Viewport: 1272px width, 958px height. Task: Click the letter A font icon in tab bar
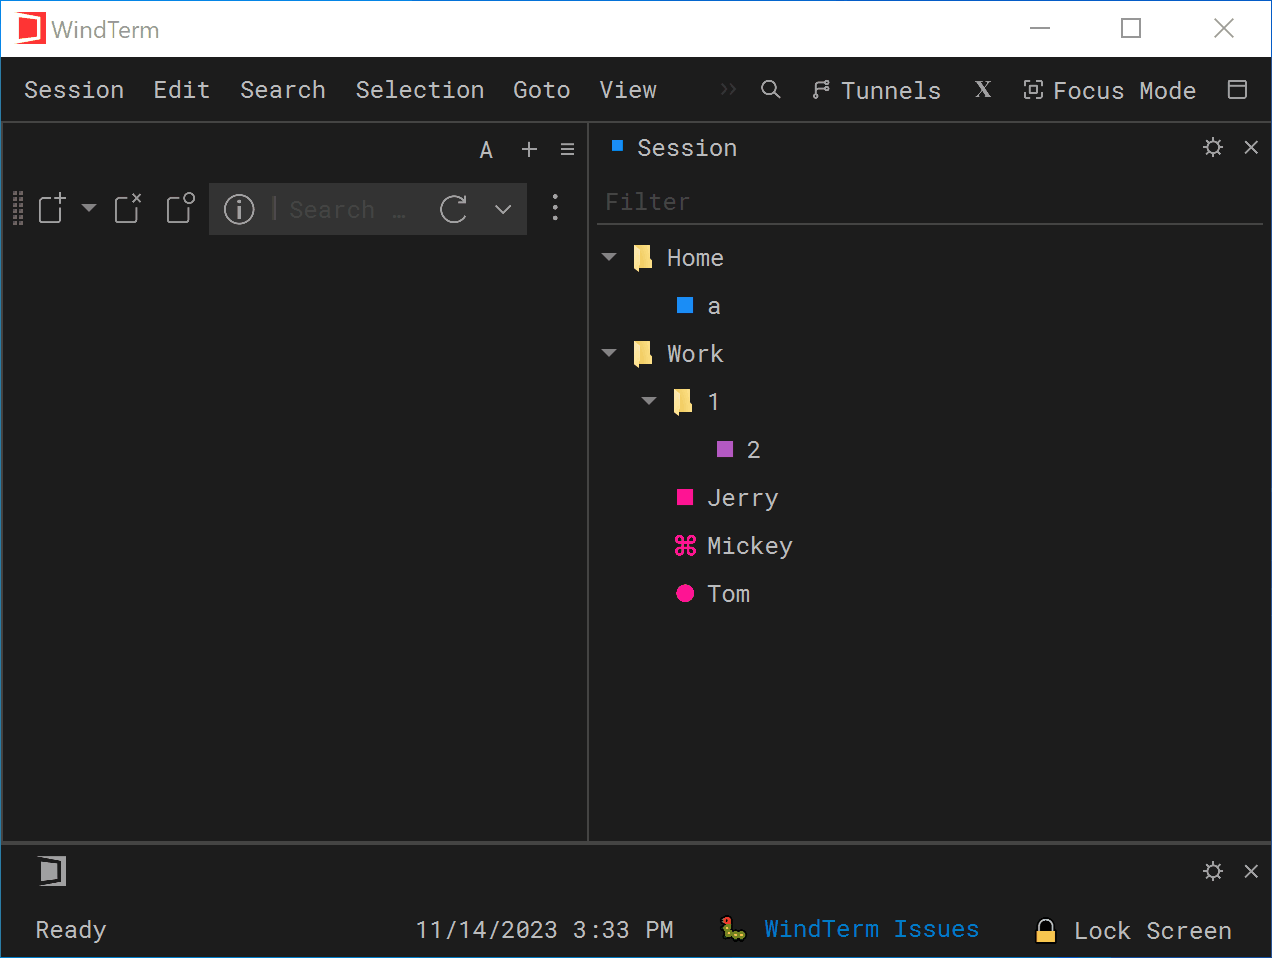coord(486,150)
